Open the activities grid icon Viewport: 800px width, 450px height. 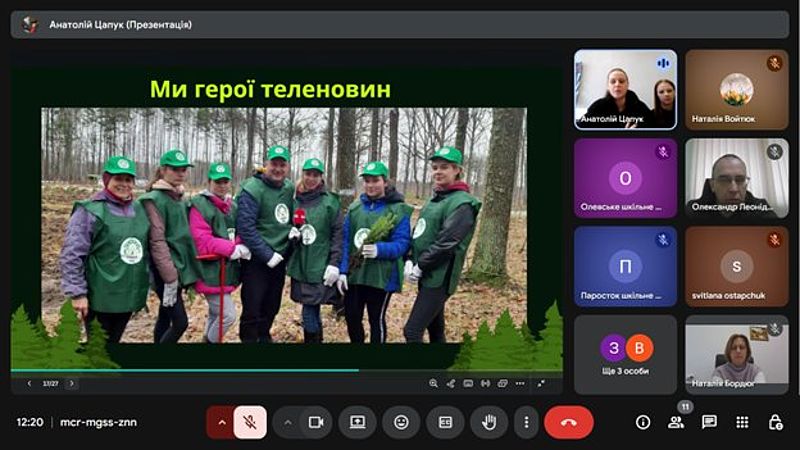click(x=742, y=422)
